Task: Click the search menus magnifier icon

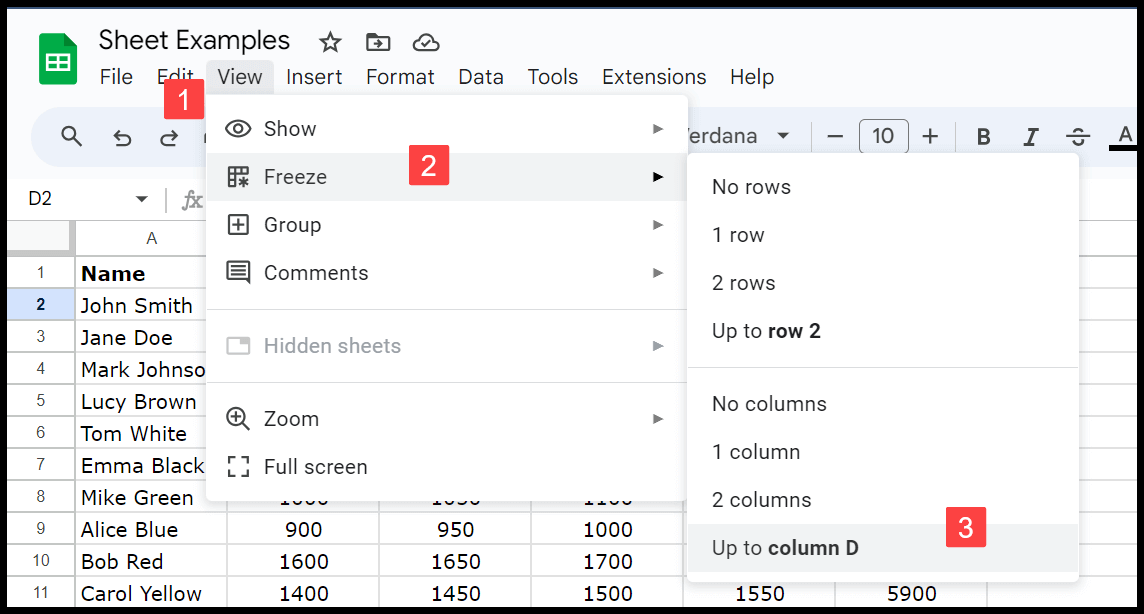Action: point(72,136)
